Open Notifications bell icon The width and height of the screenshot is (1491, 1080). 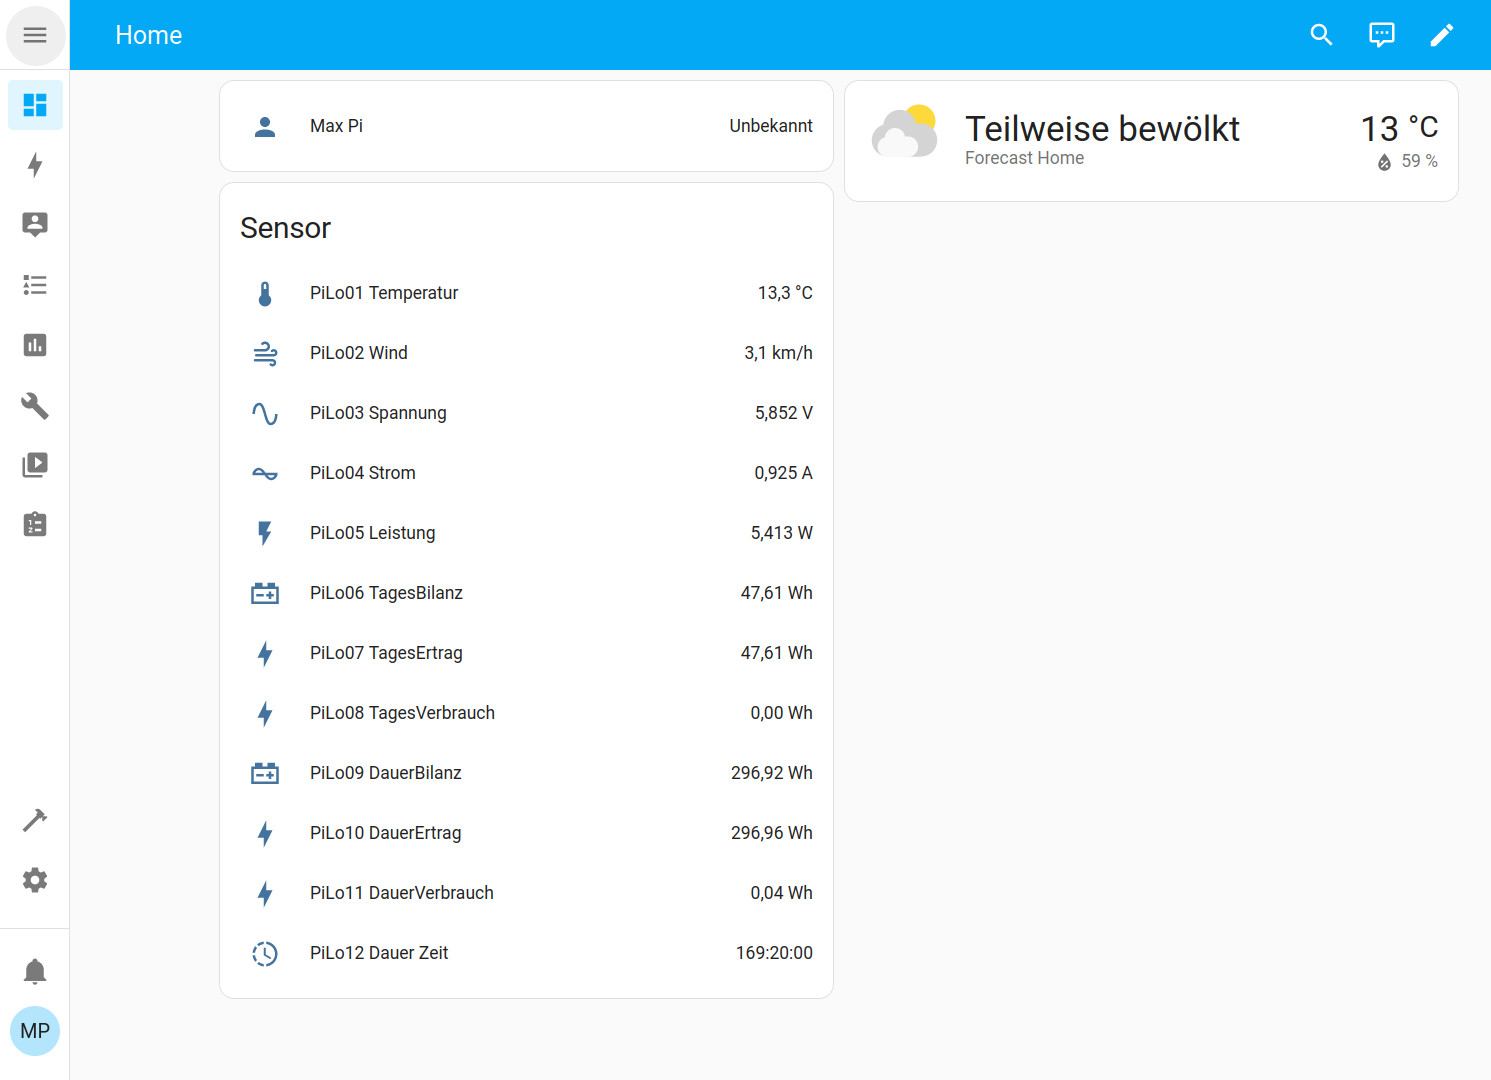tap(35, 971)
